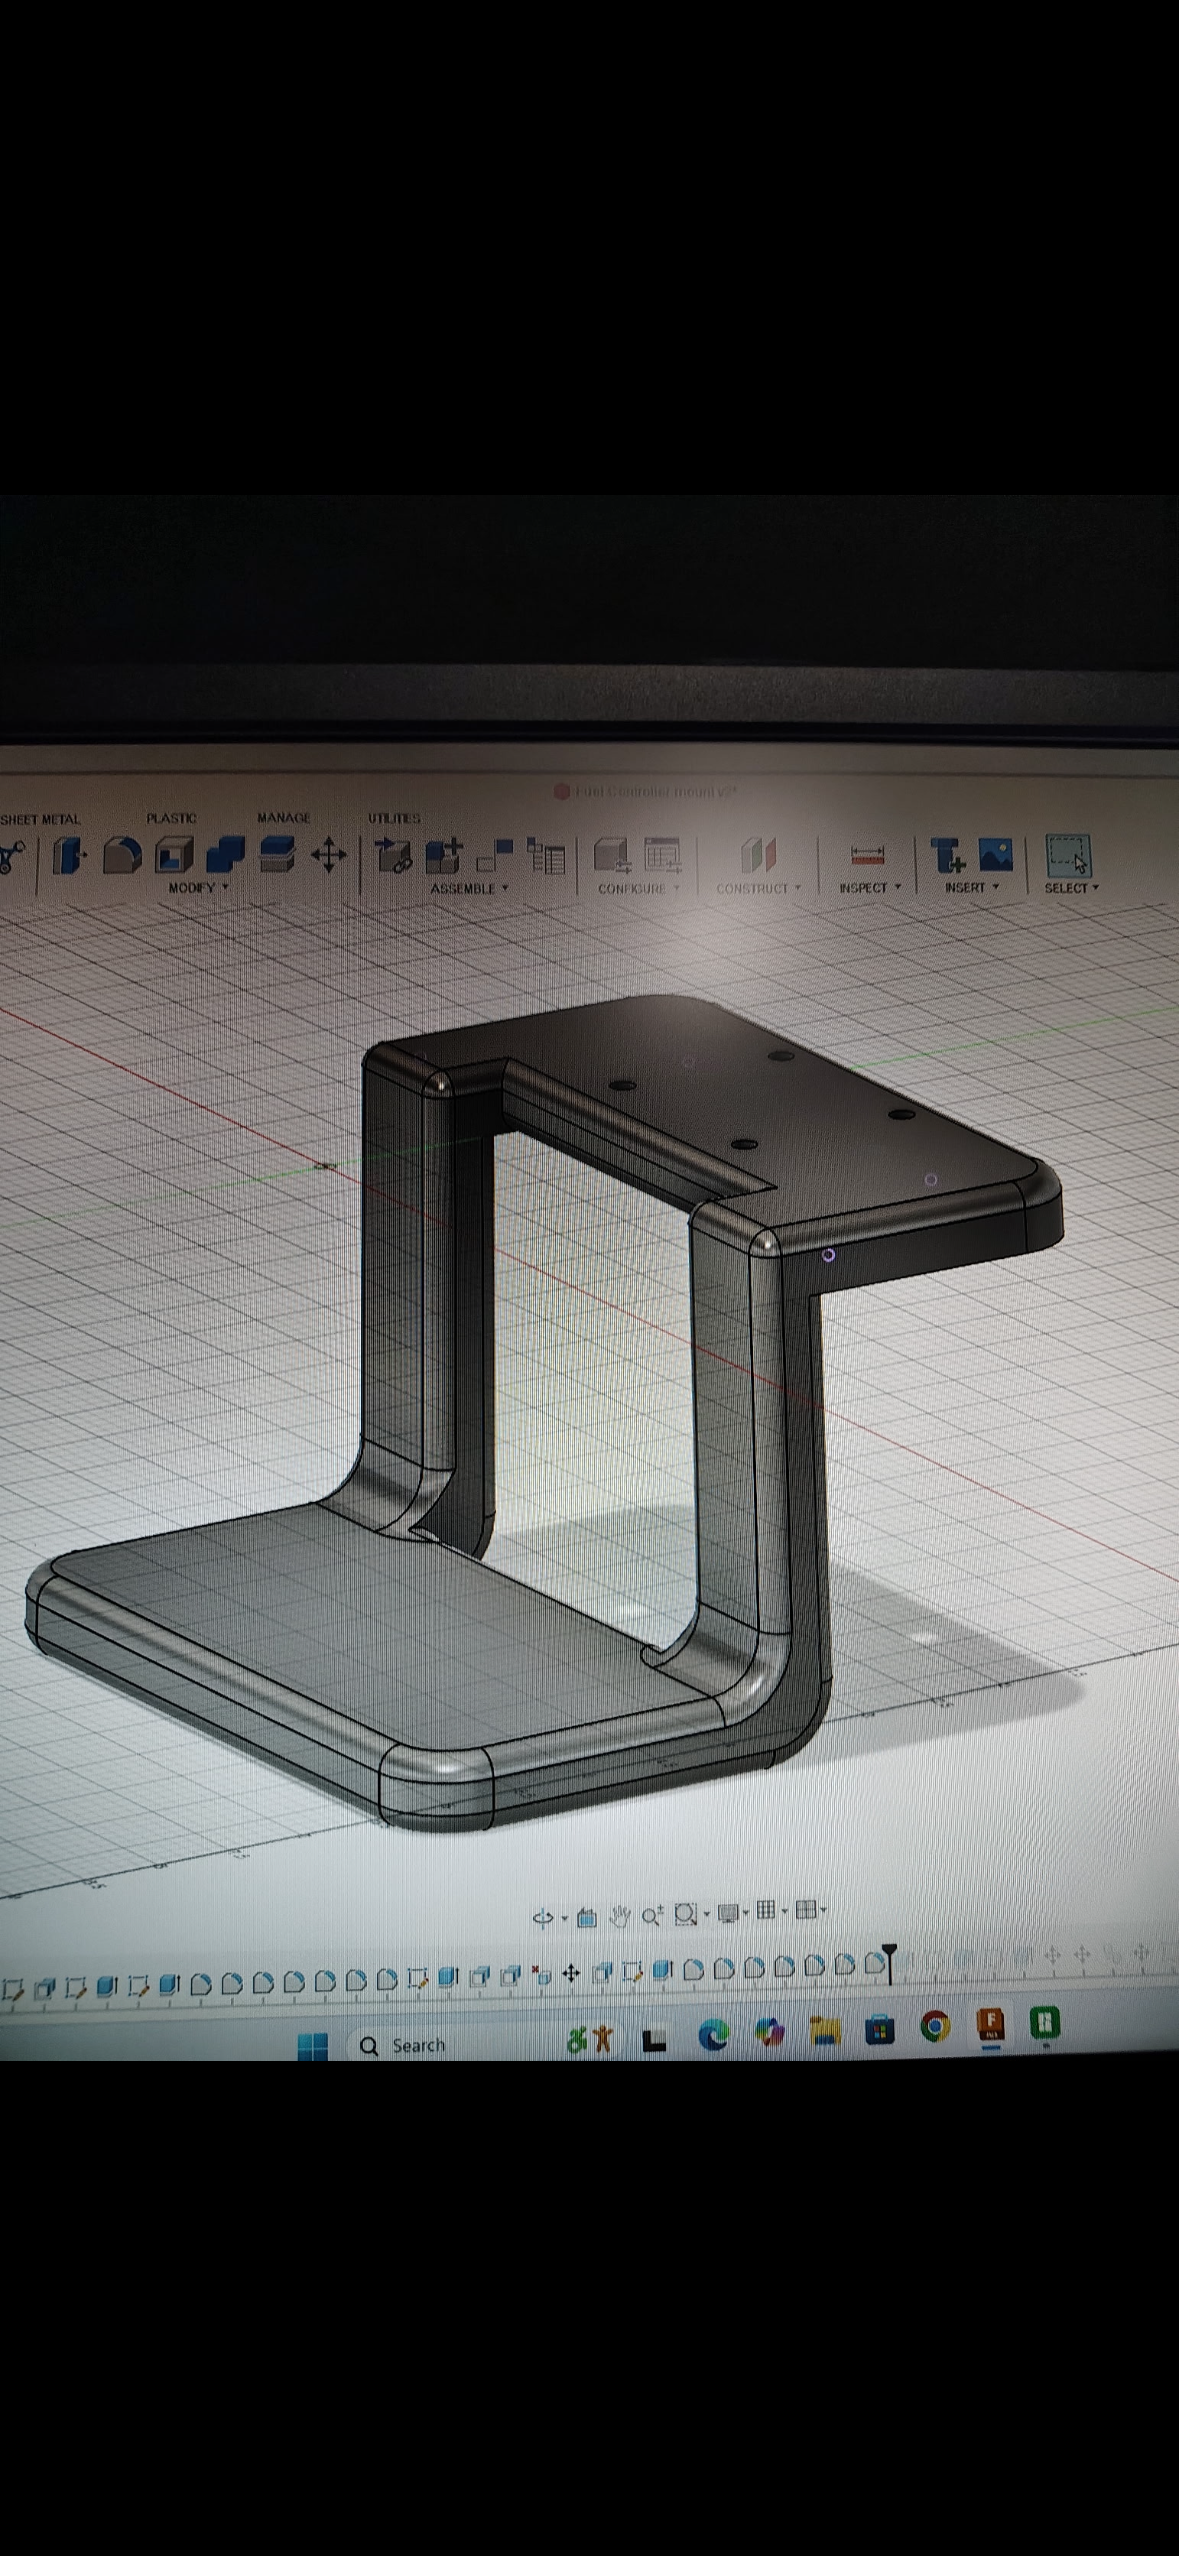The image size is (1179, 2556).
Task: Open the UTILITIES tab
Action: [x=394, y=818]
